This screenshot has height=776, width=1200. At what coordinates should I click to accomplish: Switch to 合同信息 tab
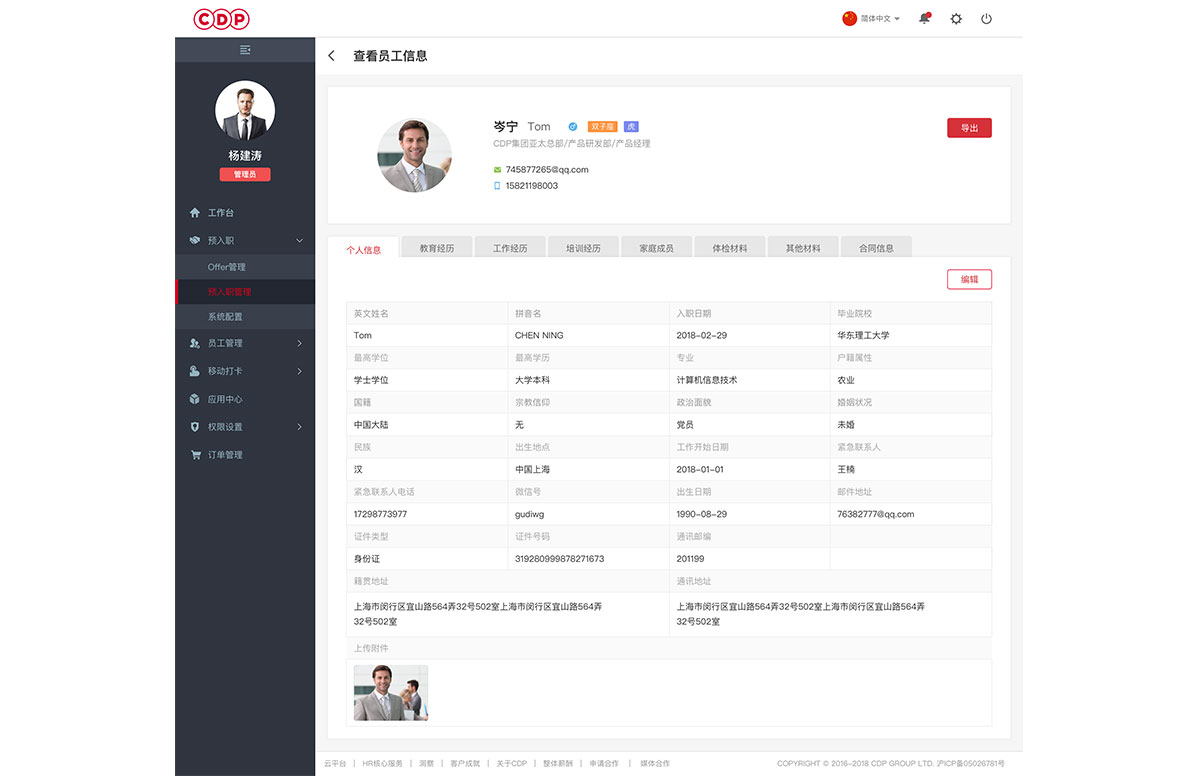[876, 248]
